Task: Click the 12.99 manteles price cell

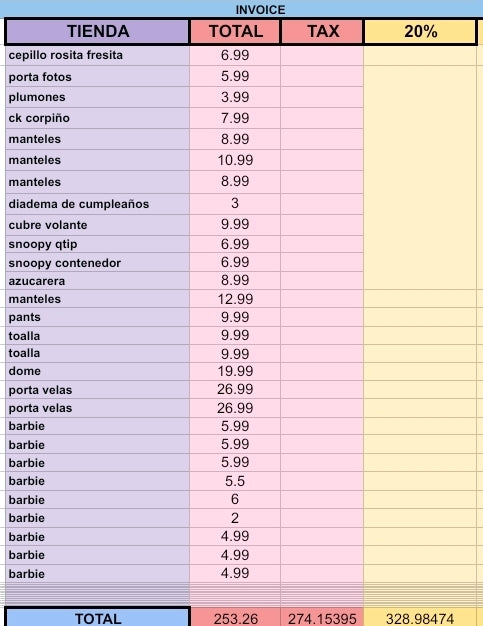Action: tap(235, 299)
